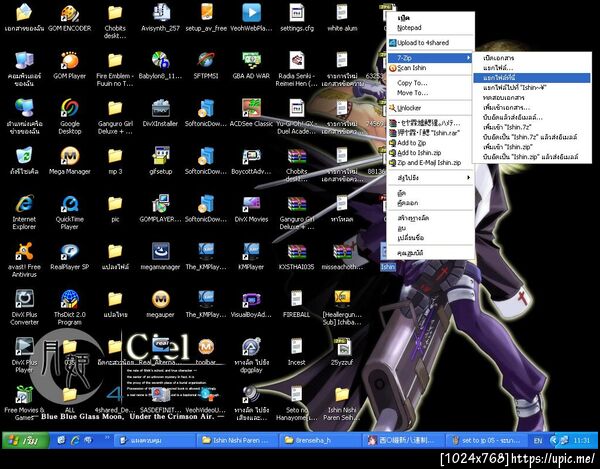Choose highlighted แยกไฟล์ที่นี่ (Extract Here) entry
The width and height of the screenshot is (600, 469).
[x=532, y=78]
